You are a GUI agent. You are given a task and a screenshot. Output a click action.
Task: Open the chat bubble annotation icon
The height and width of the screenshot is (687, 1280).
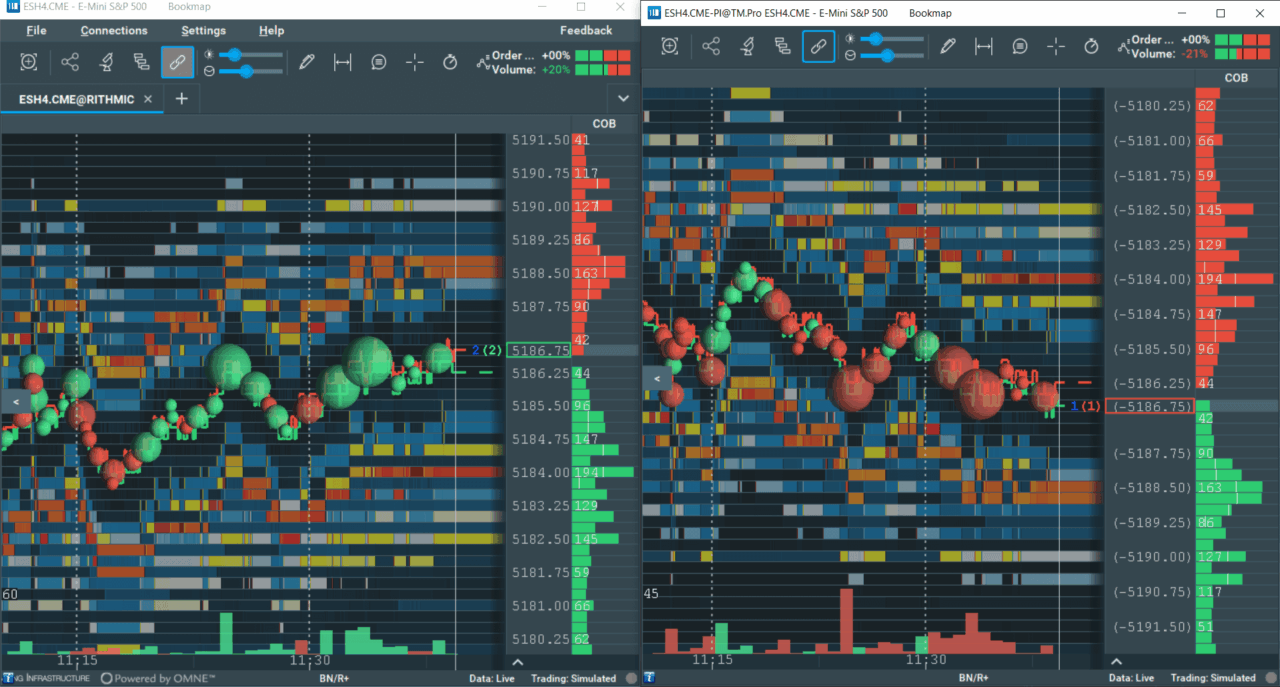[x=378, y=61]
